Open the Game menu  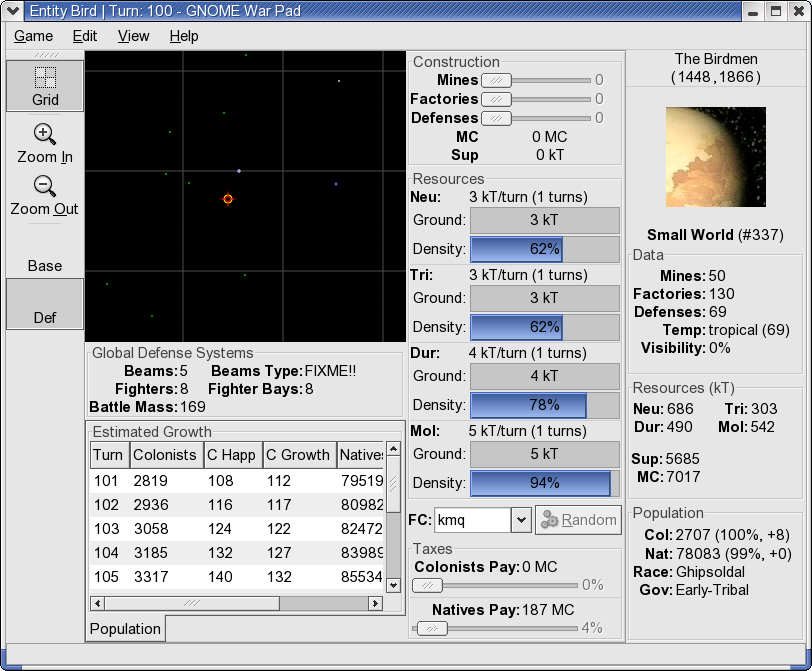tap(33, 36)
